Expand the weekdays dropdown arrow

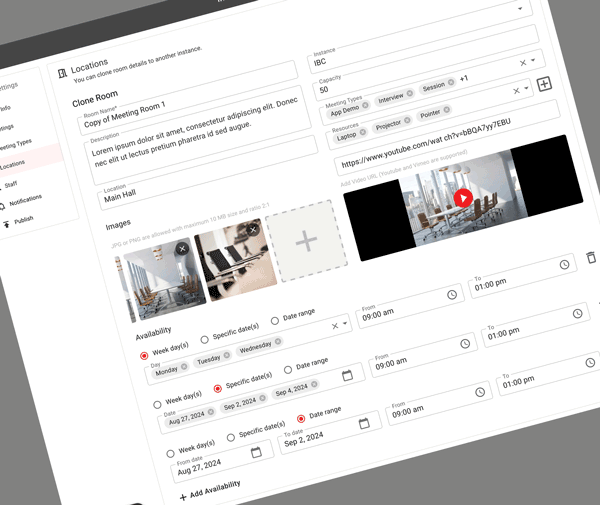(x=346, y=324)
